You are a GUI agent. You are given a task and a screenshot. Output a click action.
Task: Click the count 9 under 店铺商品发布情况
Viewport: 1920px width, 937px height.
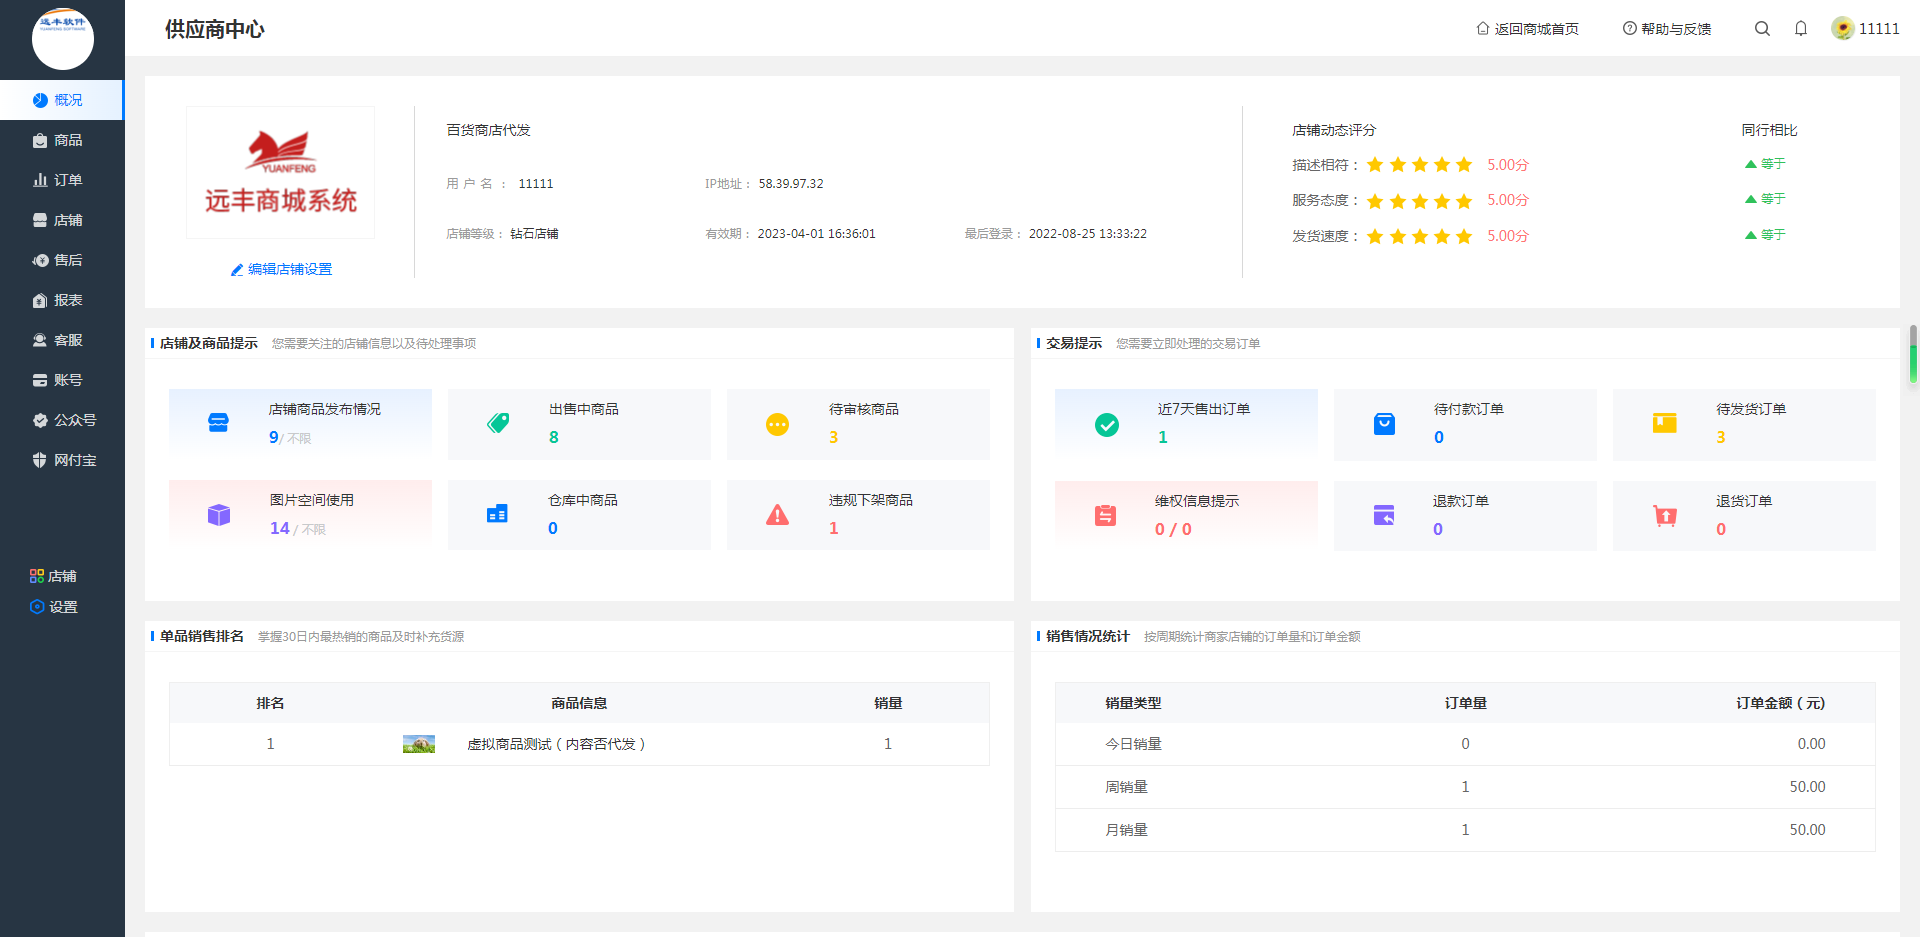(274, 437)
